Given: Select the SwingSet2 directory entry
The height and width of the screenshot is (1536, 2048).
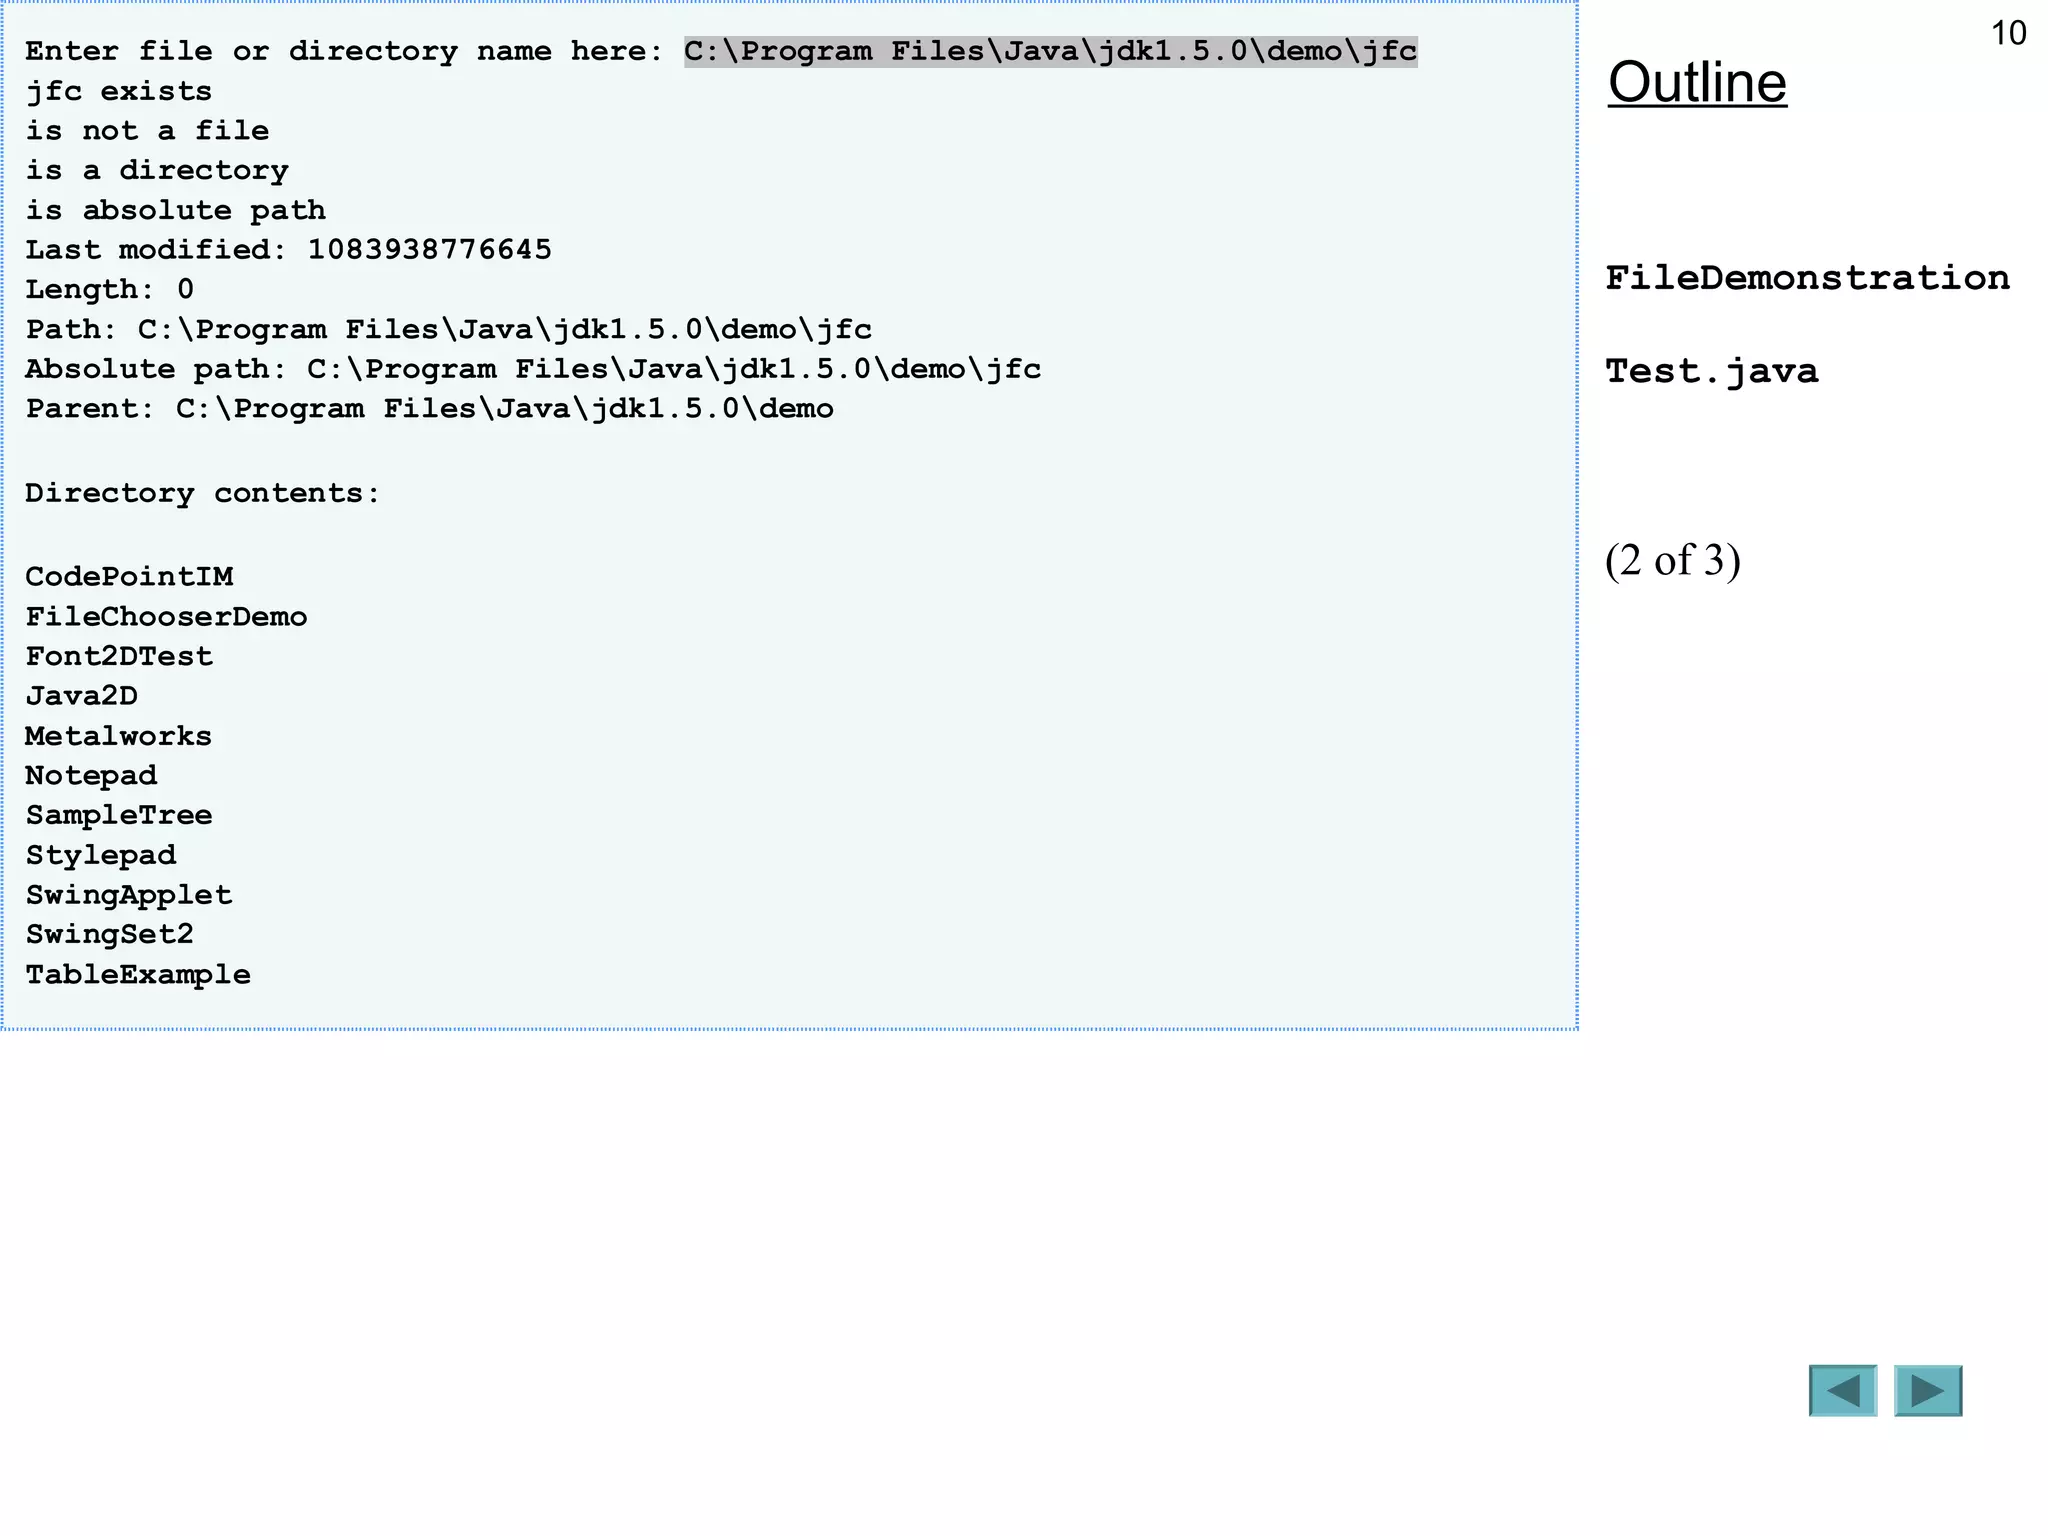Looking at the screenshot, I should [x=110, y=935].
